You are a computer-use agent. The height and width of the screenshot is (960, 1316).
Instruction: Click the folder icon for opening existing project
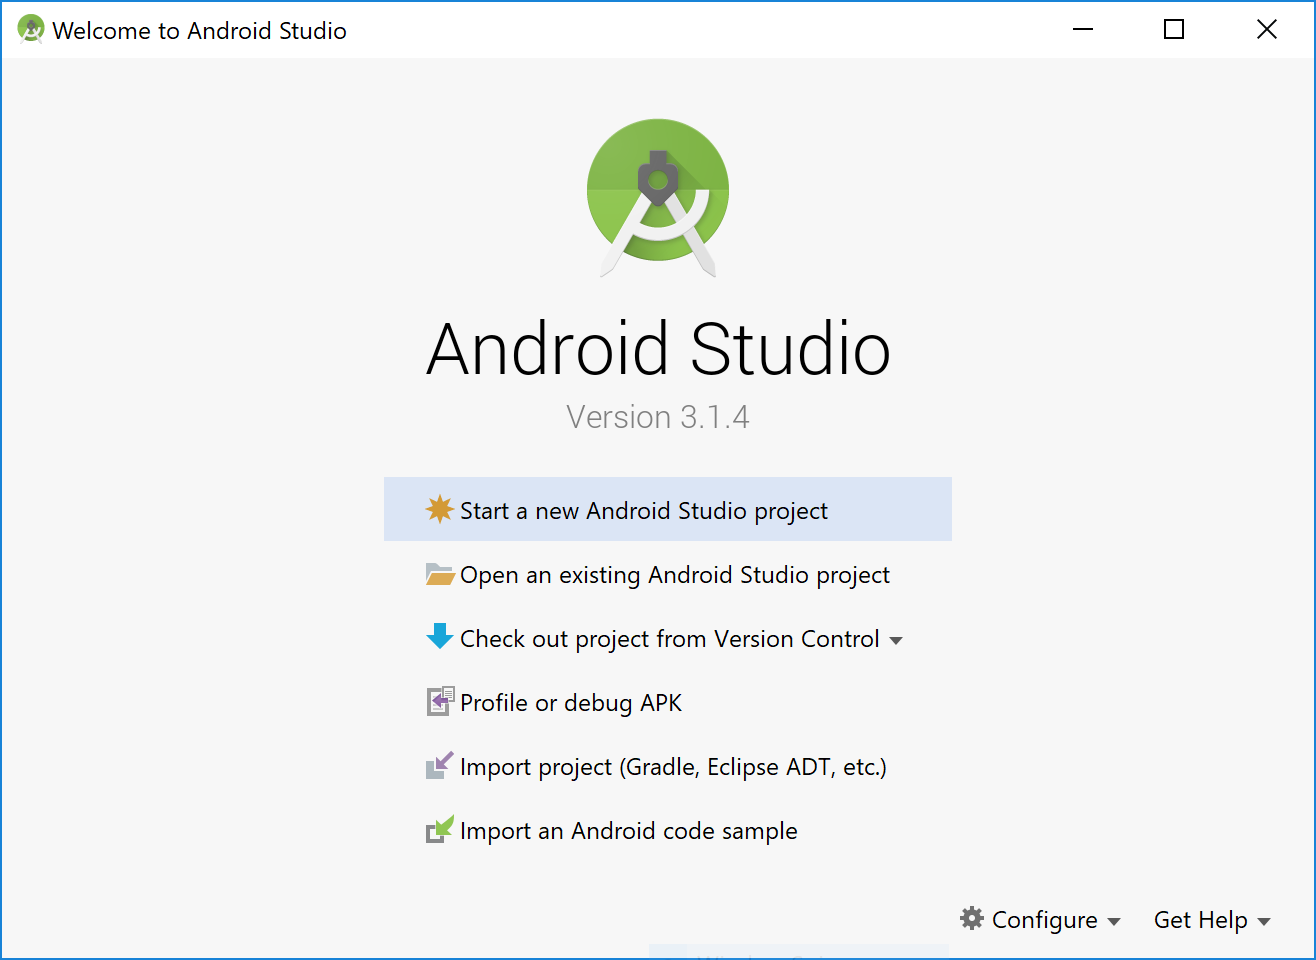tap(440, 574)
